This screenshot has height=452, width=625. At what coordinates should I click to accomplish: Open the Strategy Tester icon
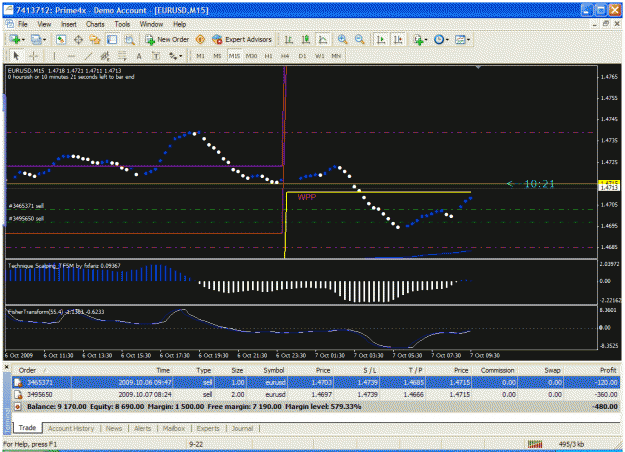point(129,39)
